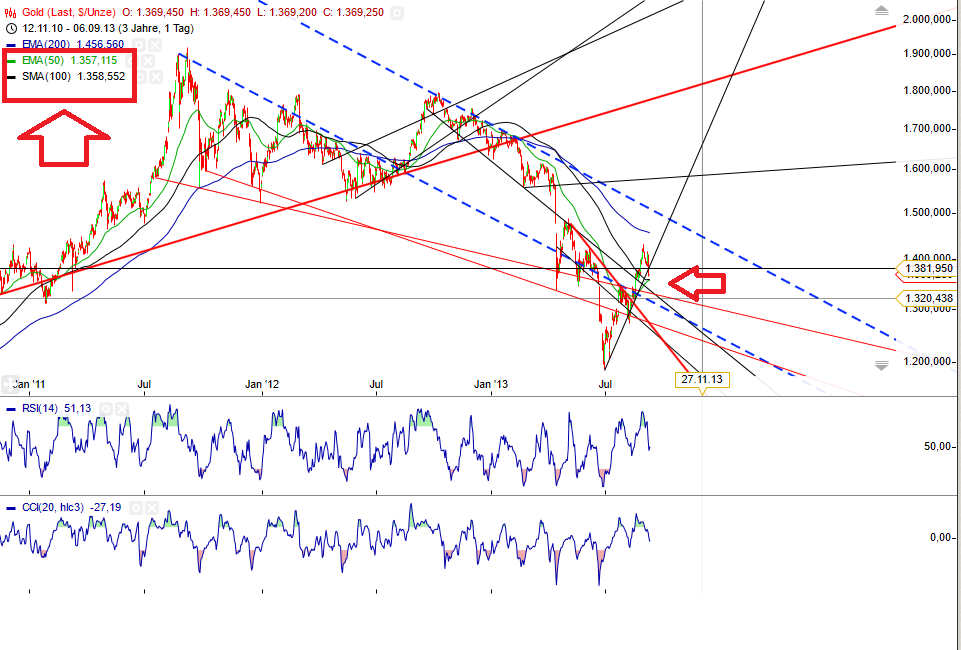Open settings for the RSI(14) indicator
The image size is (961, 650).
[x=106, y=408]
